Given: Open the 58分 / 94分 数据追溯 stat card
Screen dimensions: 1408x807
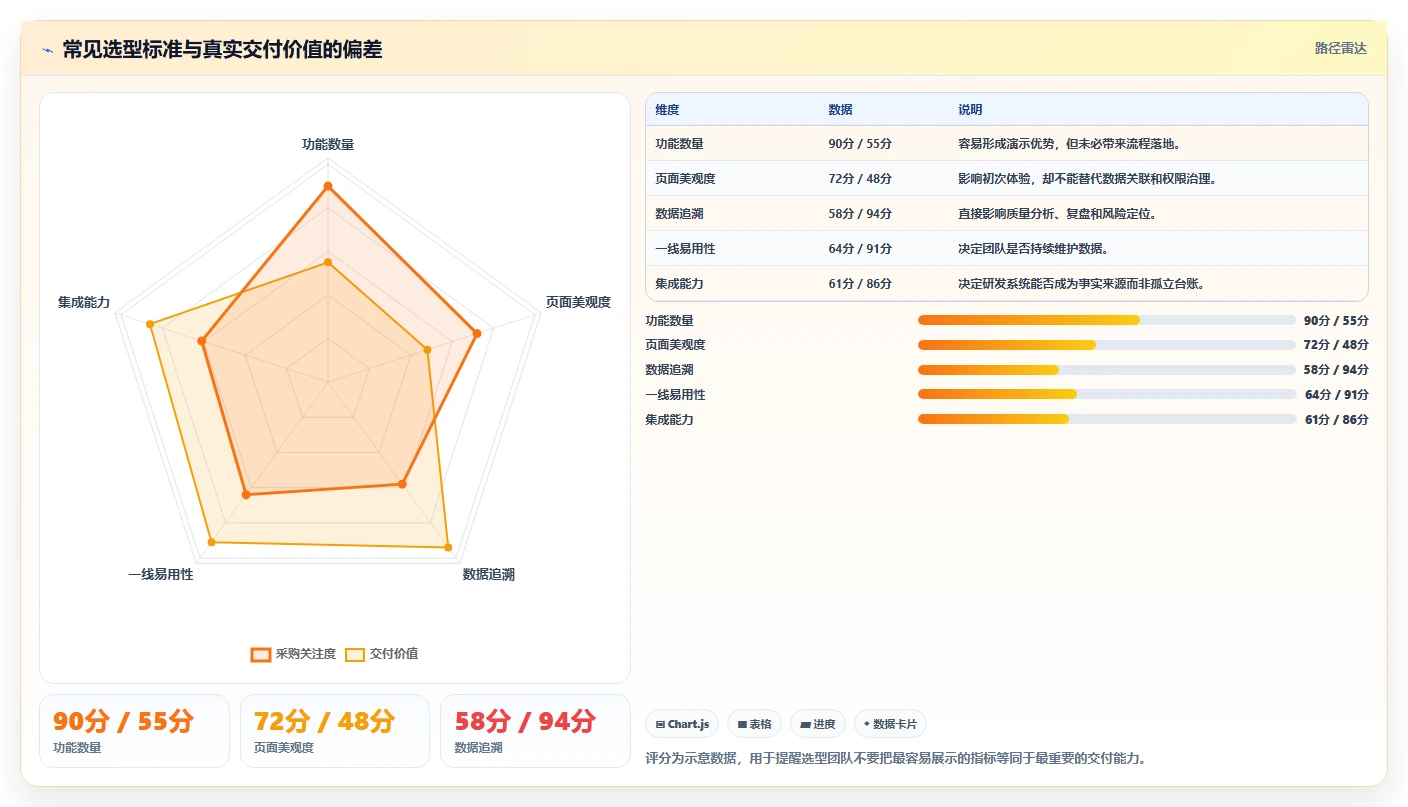Looking at the screenshot, I should click(x=536, y=731).
